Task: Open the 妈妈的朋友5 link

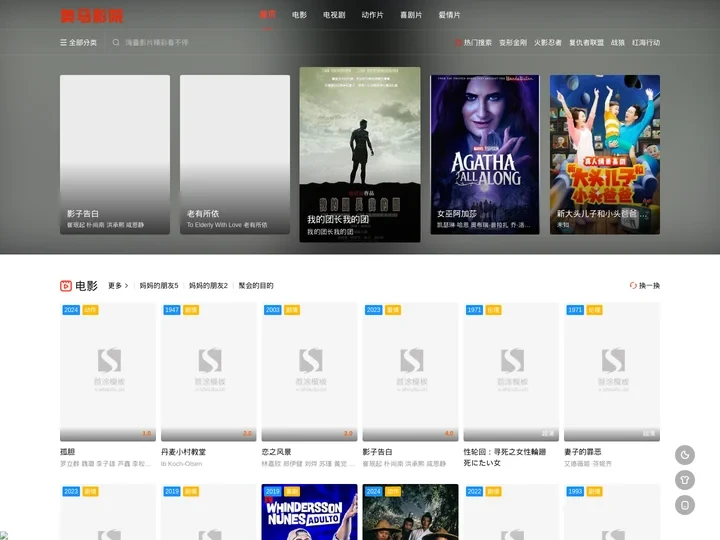Action: click(159, 286)
